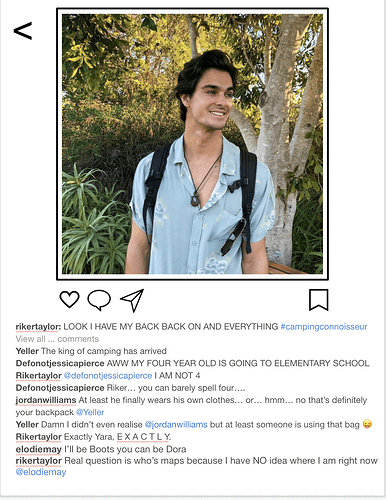Open comments via the speech bubble icon
This screenshot has height=500, width=386.
pyautogui.click(x=99, y=300)
